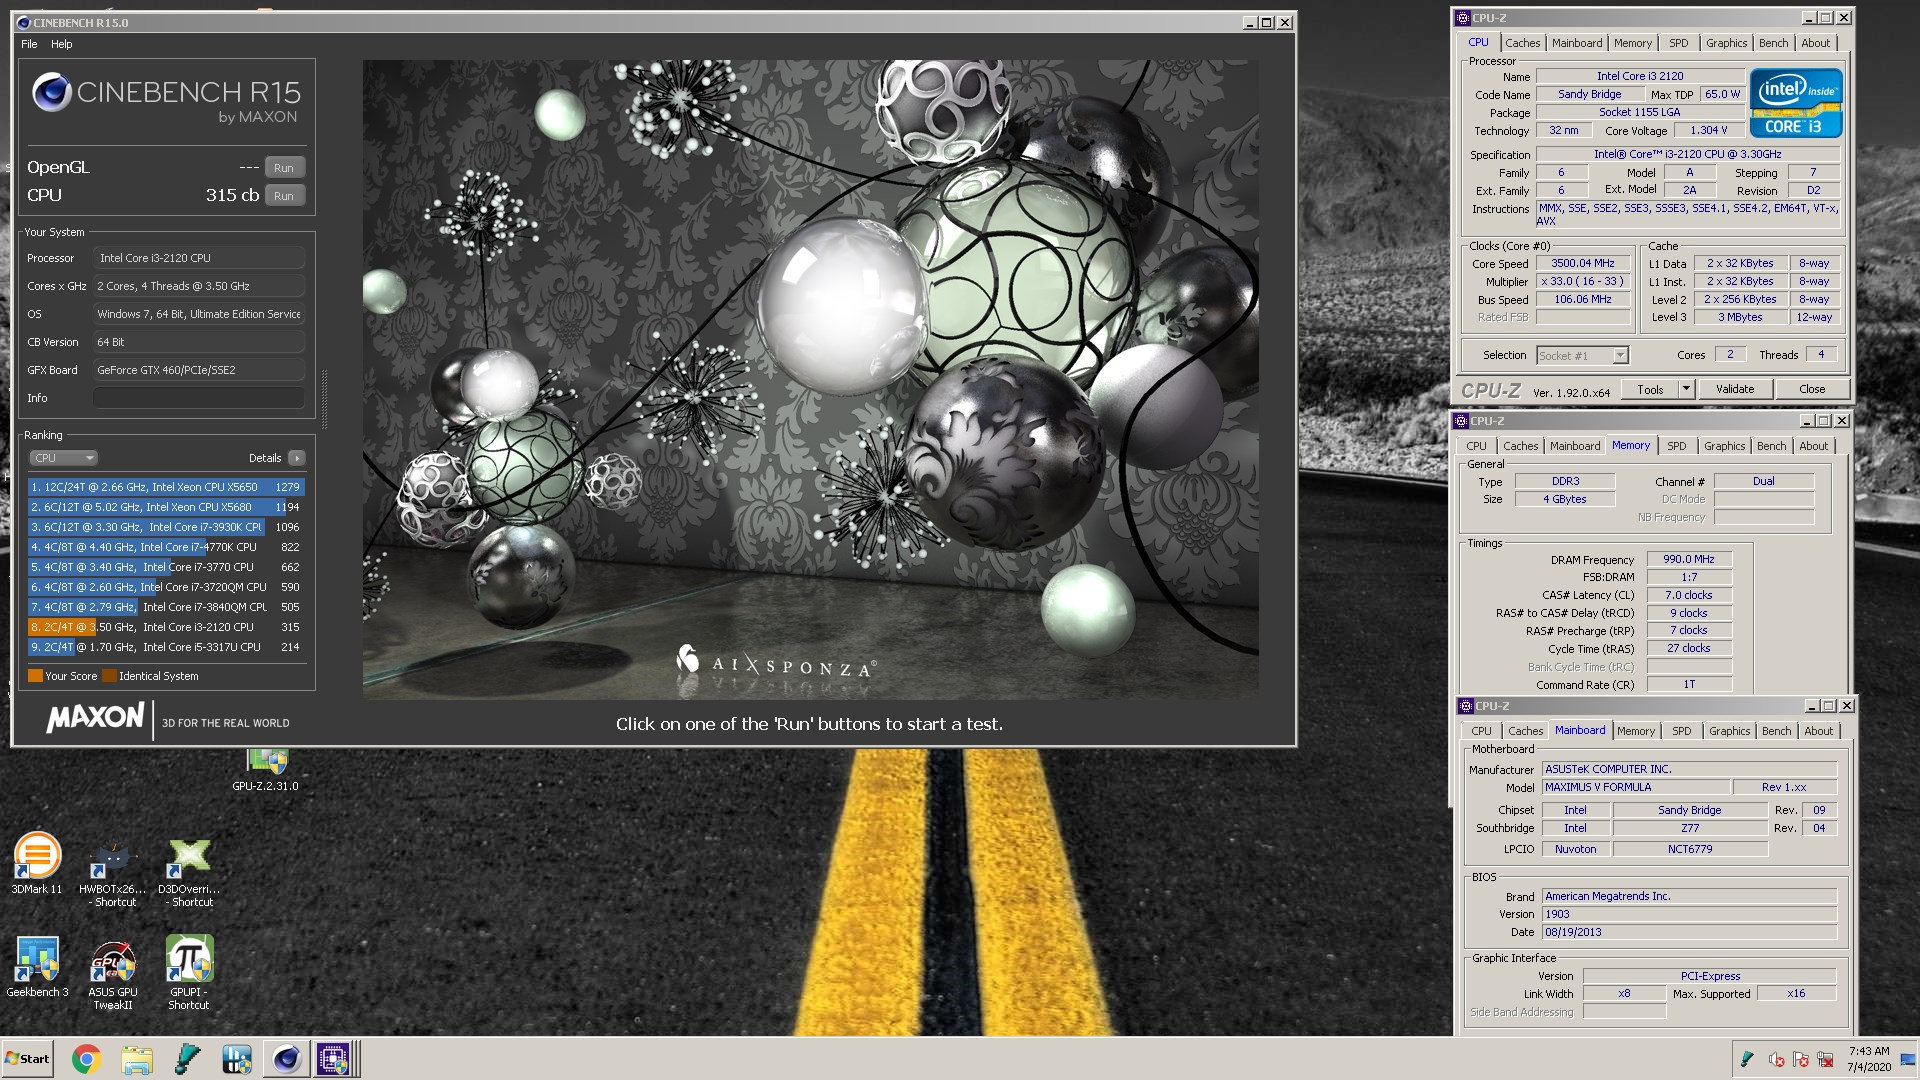Click the rendered scene preview image
Screen dimensions: 1920x1080
810,379
